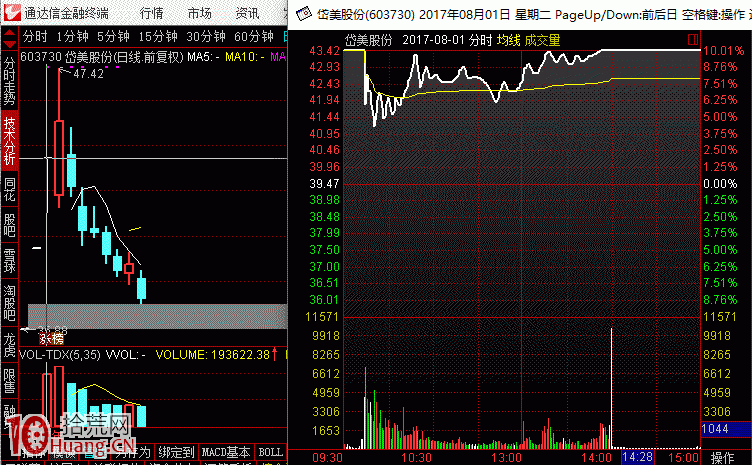
Task: Click the 43.42 limit-up price label
Action: tap(324, 51)
